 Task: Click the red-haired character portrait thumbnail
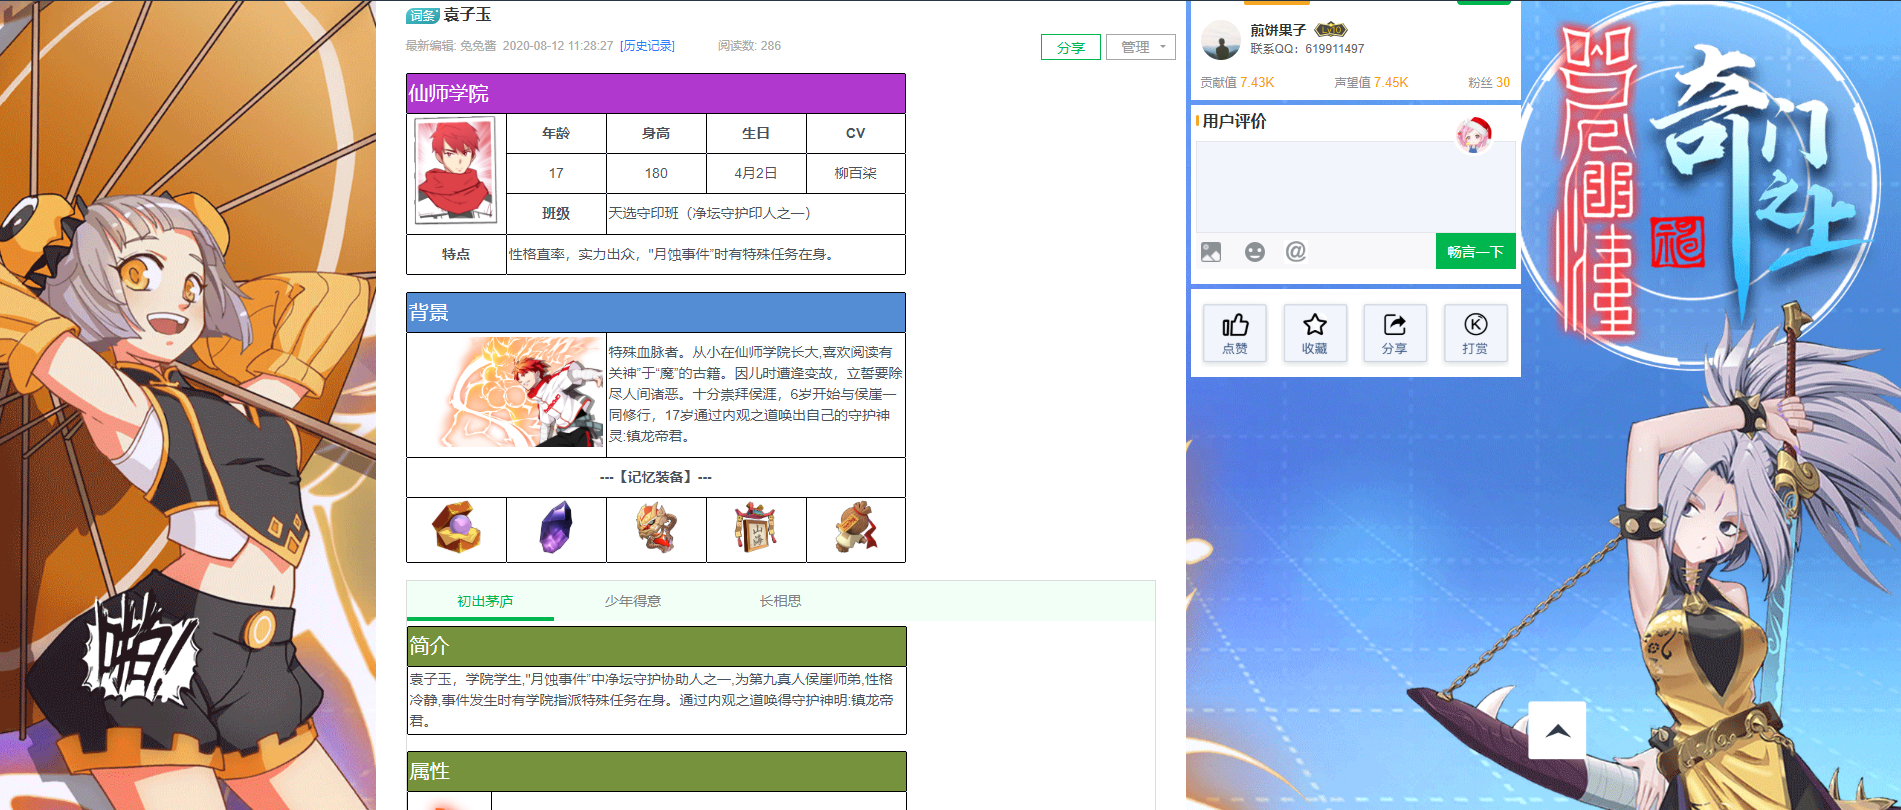[x=456, y=172]
